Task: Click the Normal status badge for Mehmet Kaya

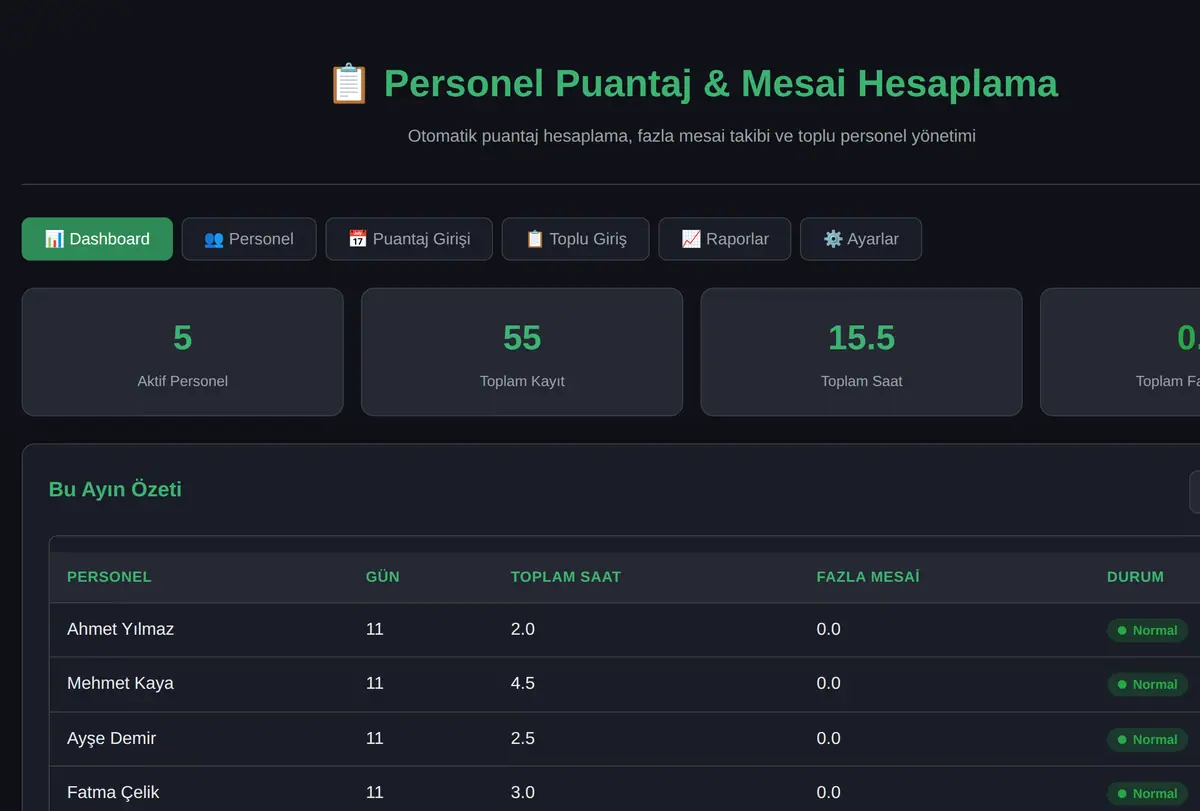Action: click(x=1147, y=684)
